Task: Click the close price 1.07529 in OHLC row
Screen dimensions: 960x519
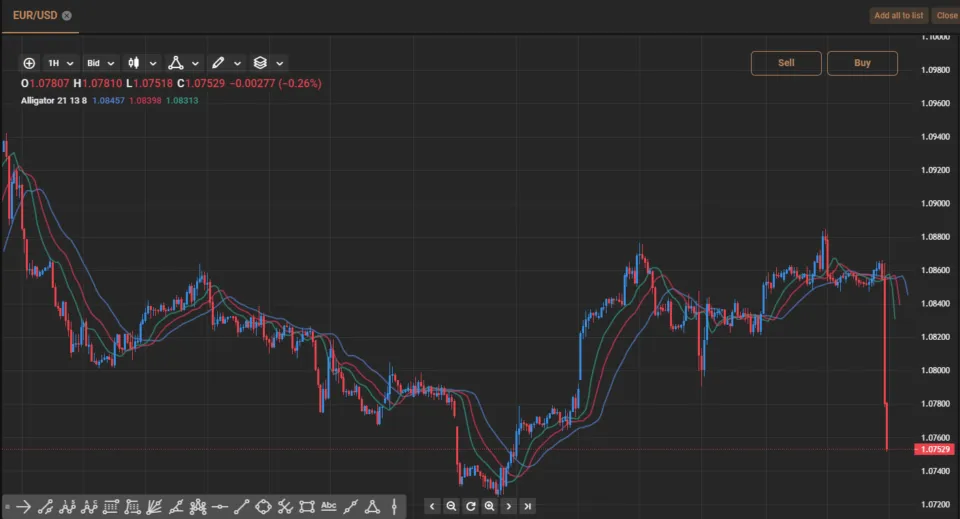Action: click(204, 83)
